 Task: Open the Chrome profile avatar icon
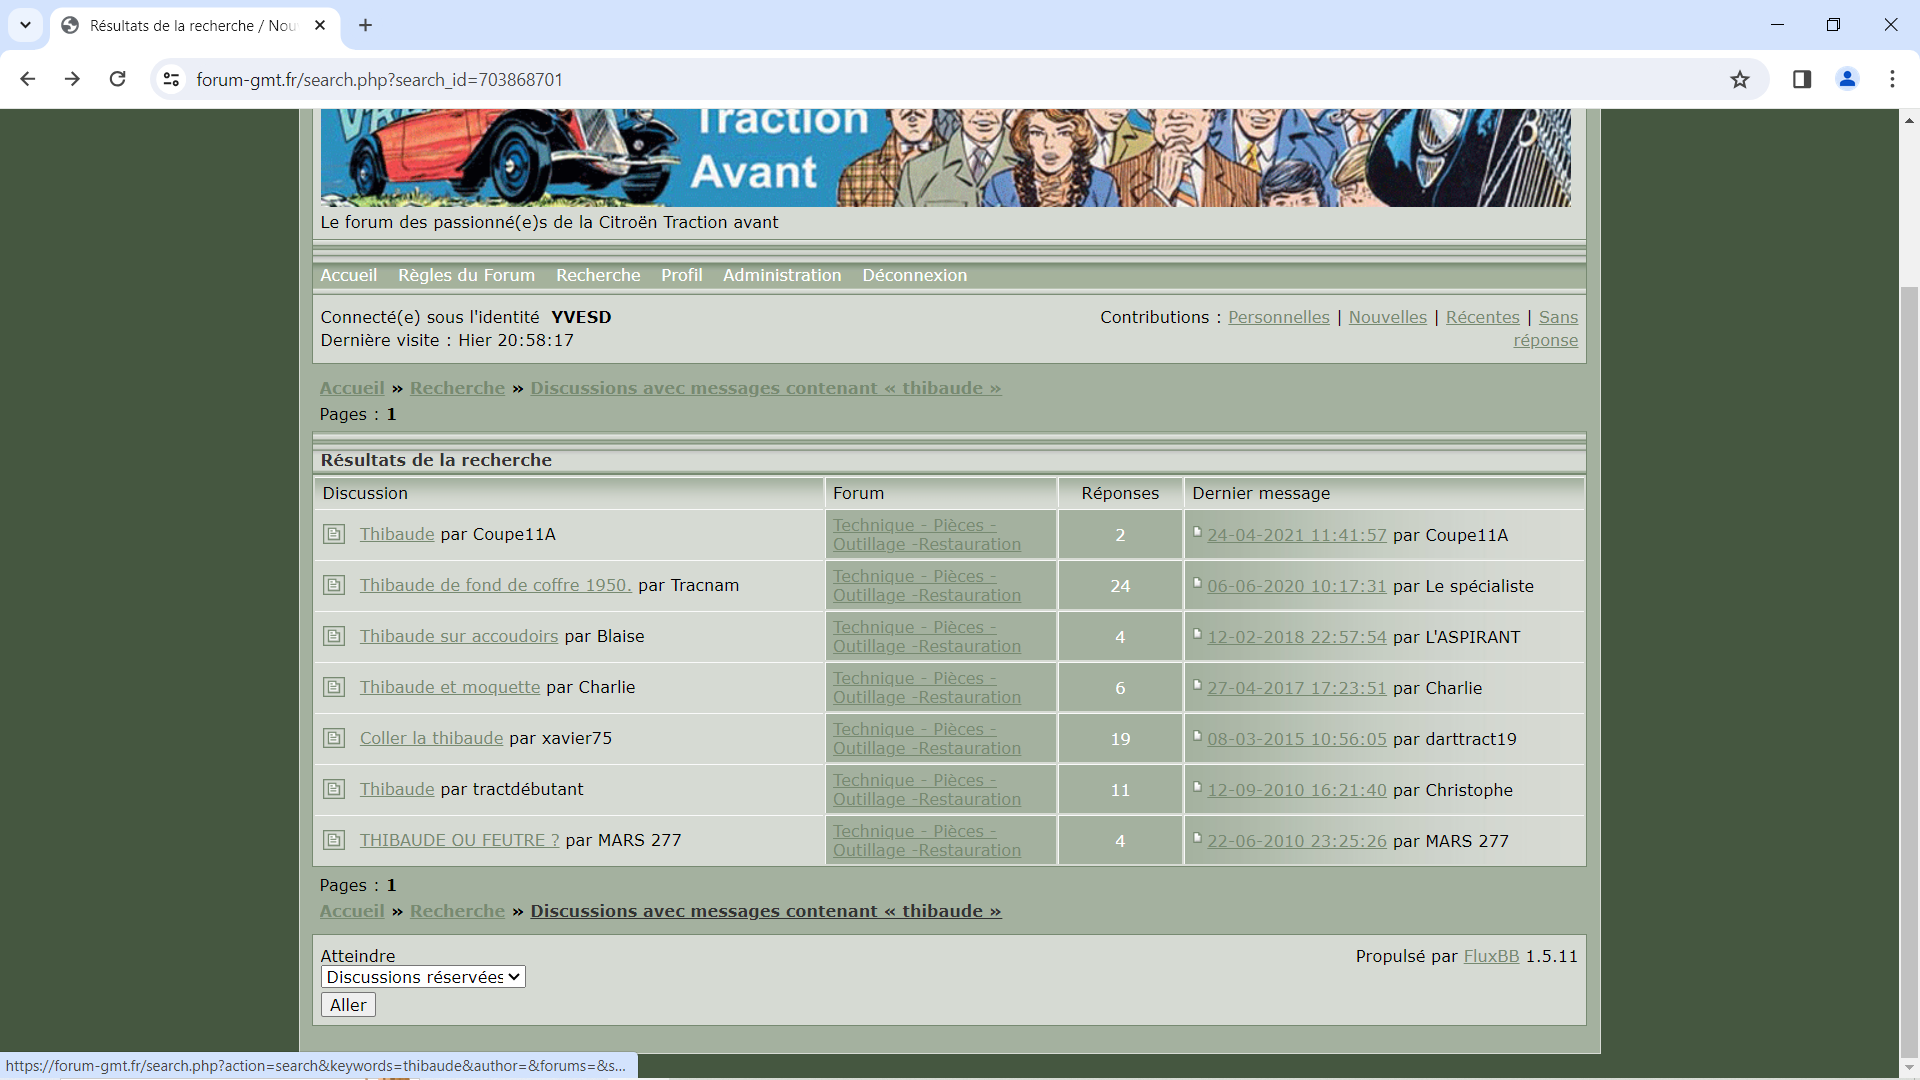pyautogui.click(x=1847, y=80)
